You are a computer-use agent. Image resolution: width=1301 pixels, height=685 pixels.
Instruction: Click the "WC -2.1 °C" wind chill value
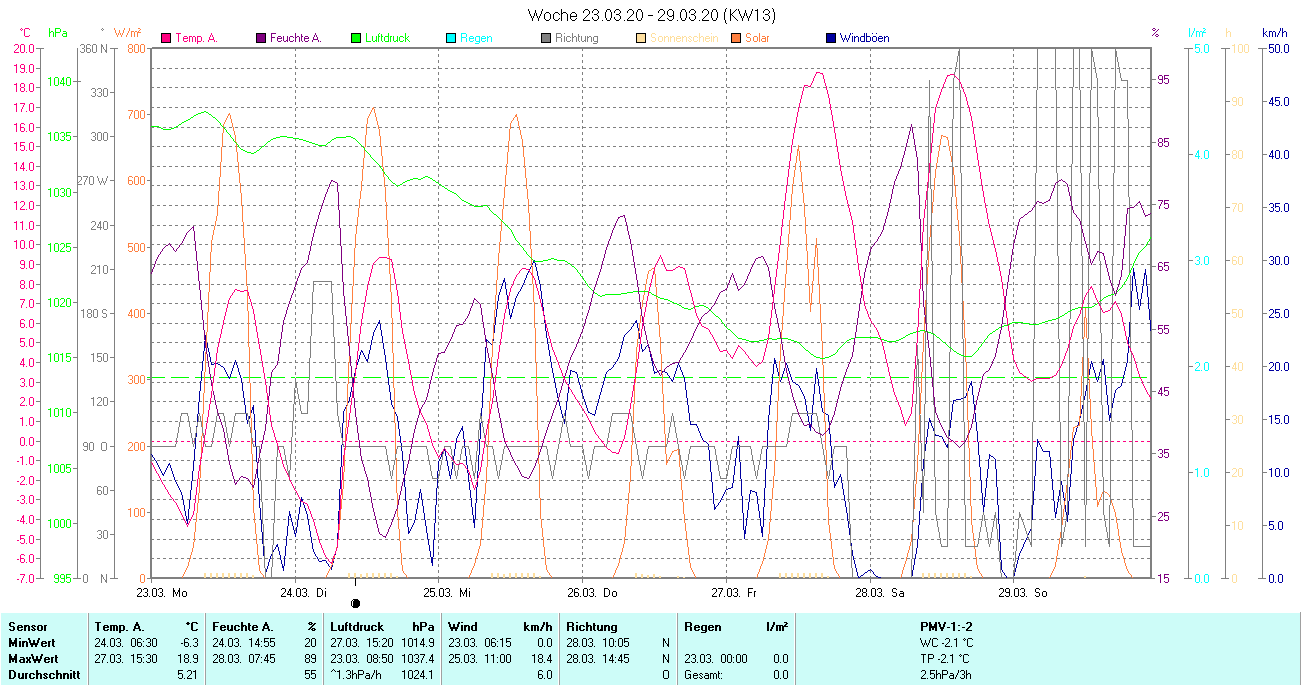(x=946, y=643)
